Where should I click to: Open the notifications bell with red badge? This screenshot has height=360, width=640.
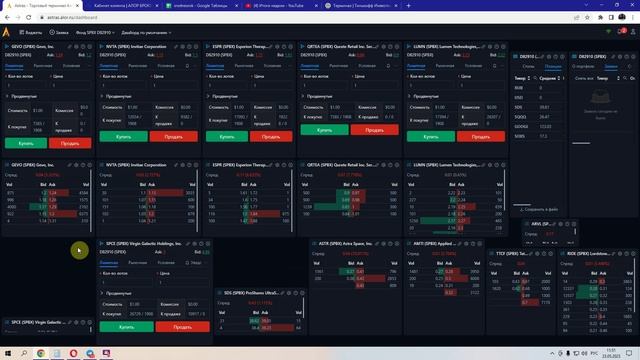[622, 32]
